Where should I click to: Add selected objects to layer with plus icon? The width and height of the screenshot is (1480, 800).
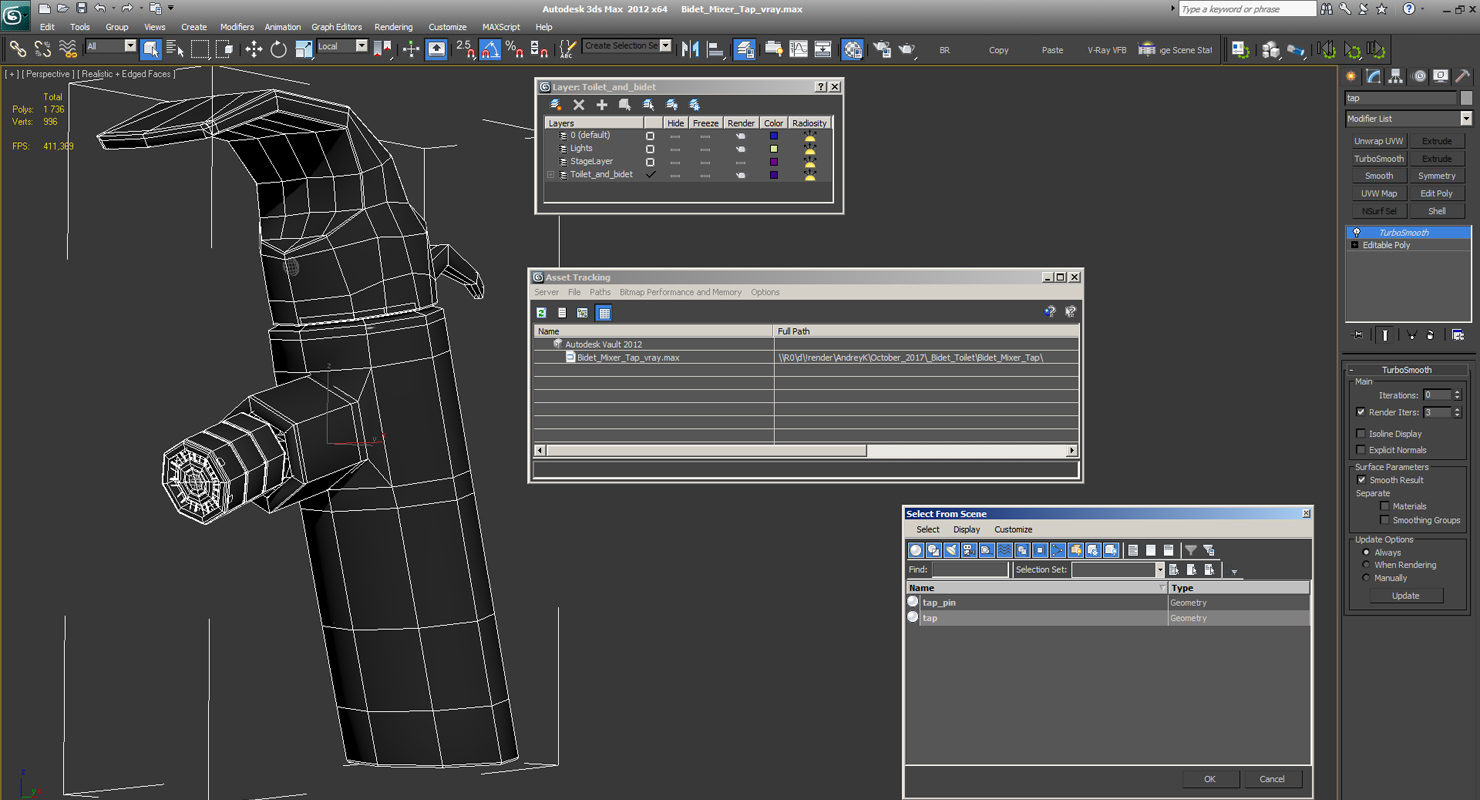coord(602,104)
